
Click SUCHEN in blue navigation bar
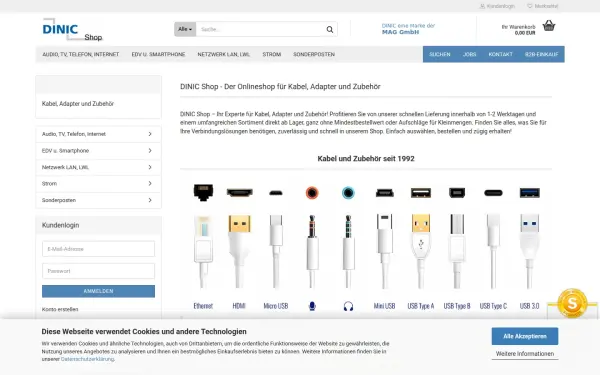tap(440, 54)
